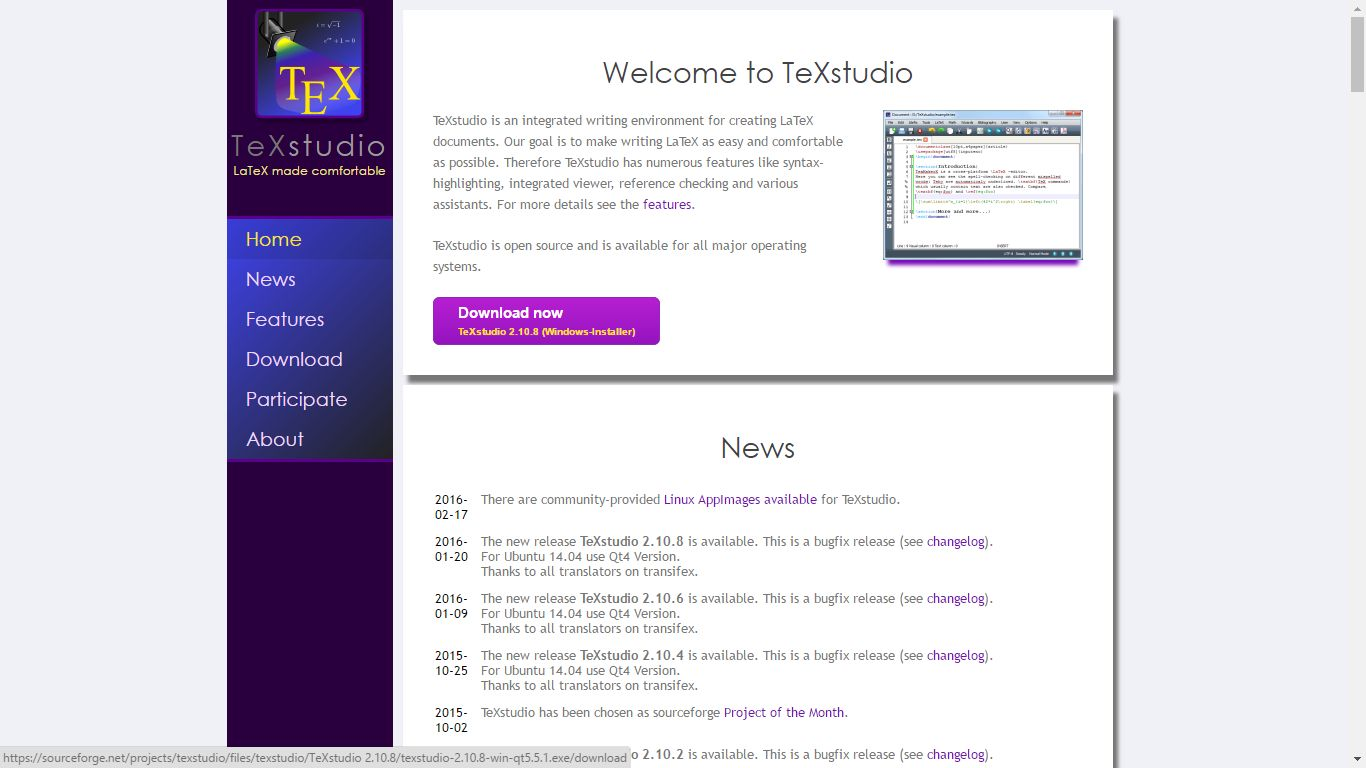
Task: Follow the Project of the Month link
Action: point(785,712)
